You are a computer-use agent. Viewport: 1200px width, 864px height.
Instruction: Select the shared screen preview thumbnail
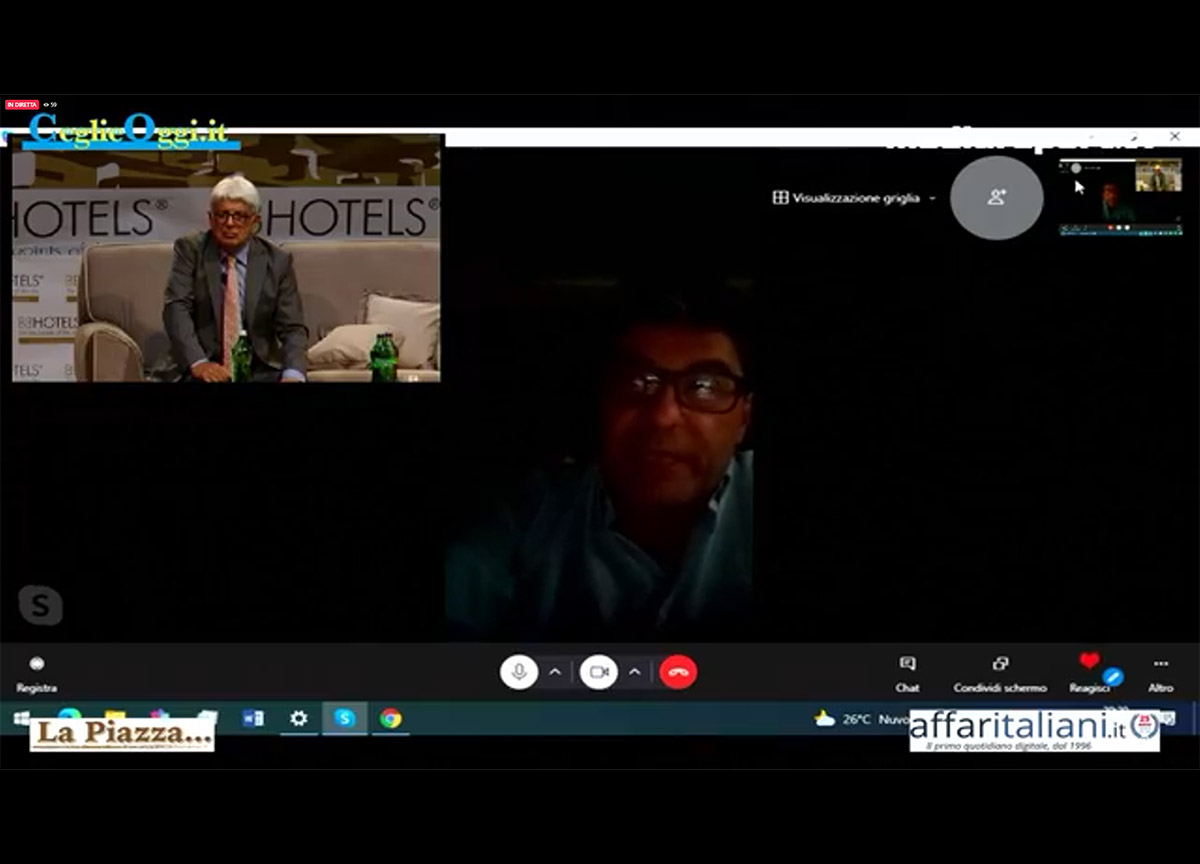[x=1120, y=197]
